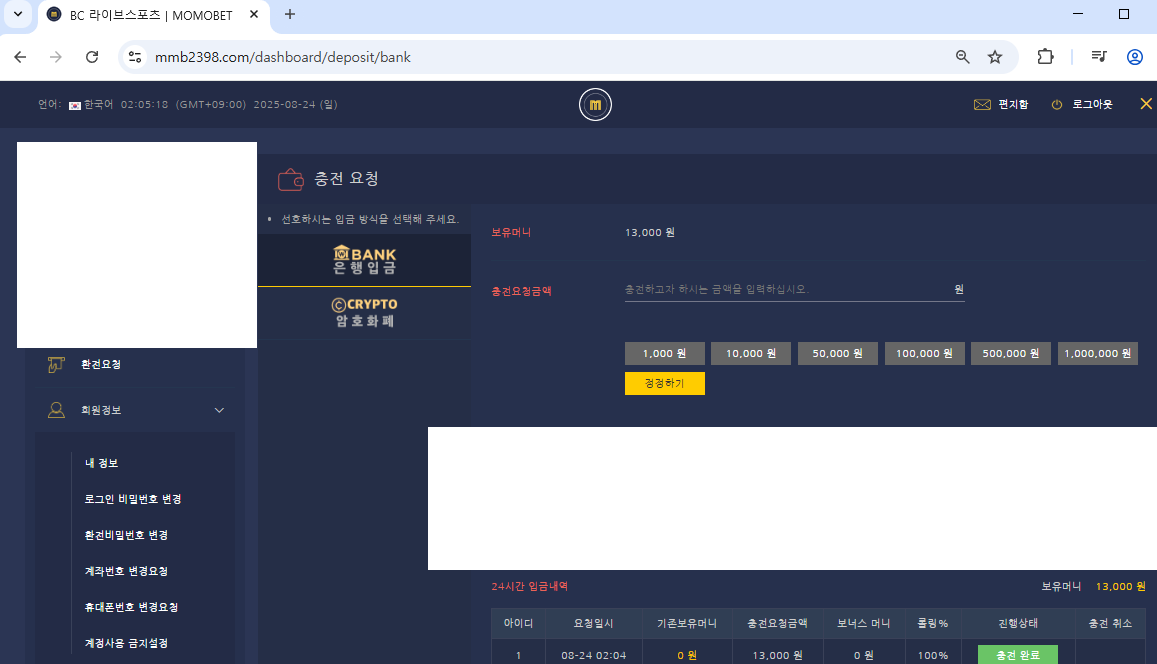
Task: Click the 로그아웃 power icon
Action: coord(1057,105)
